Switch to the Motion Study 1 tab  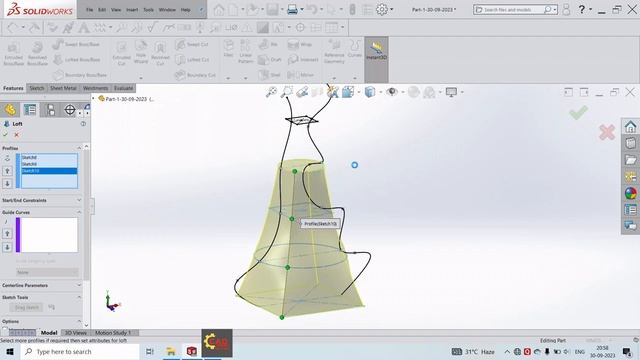pyautogui.click(x=113, y=333)
